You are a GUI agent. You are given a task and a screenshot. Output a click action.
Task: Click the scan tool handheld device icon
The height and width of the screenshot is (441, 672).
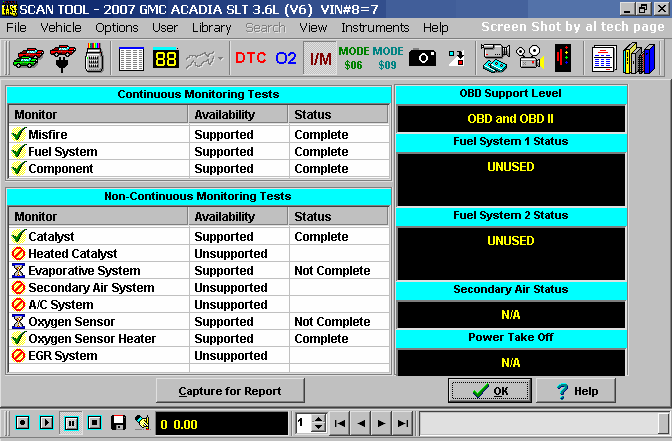tap(94, 58)
